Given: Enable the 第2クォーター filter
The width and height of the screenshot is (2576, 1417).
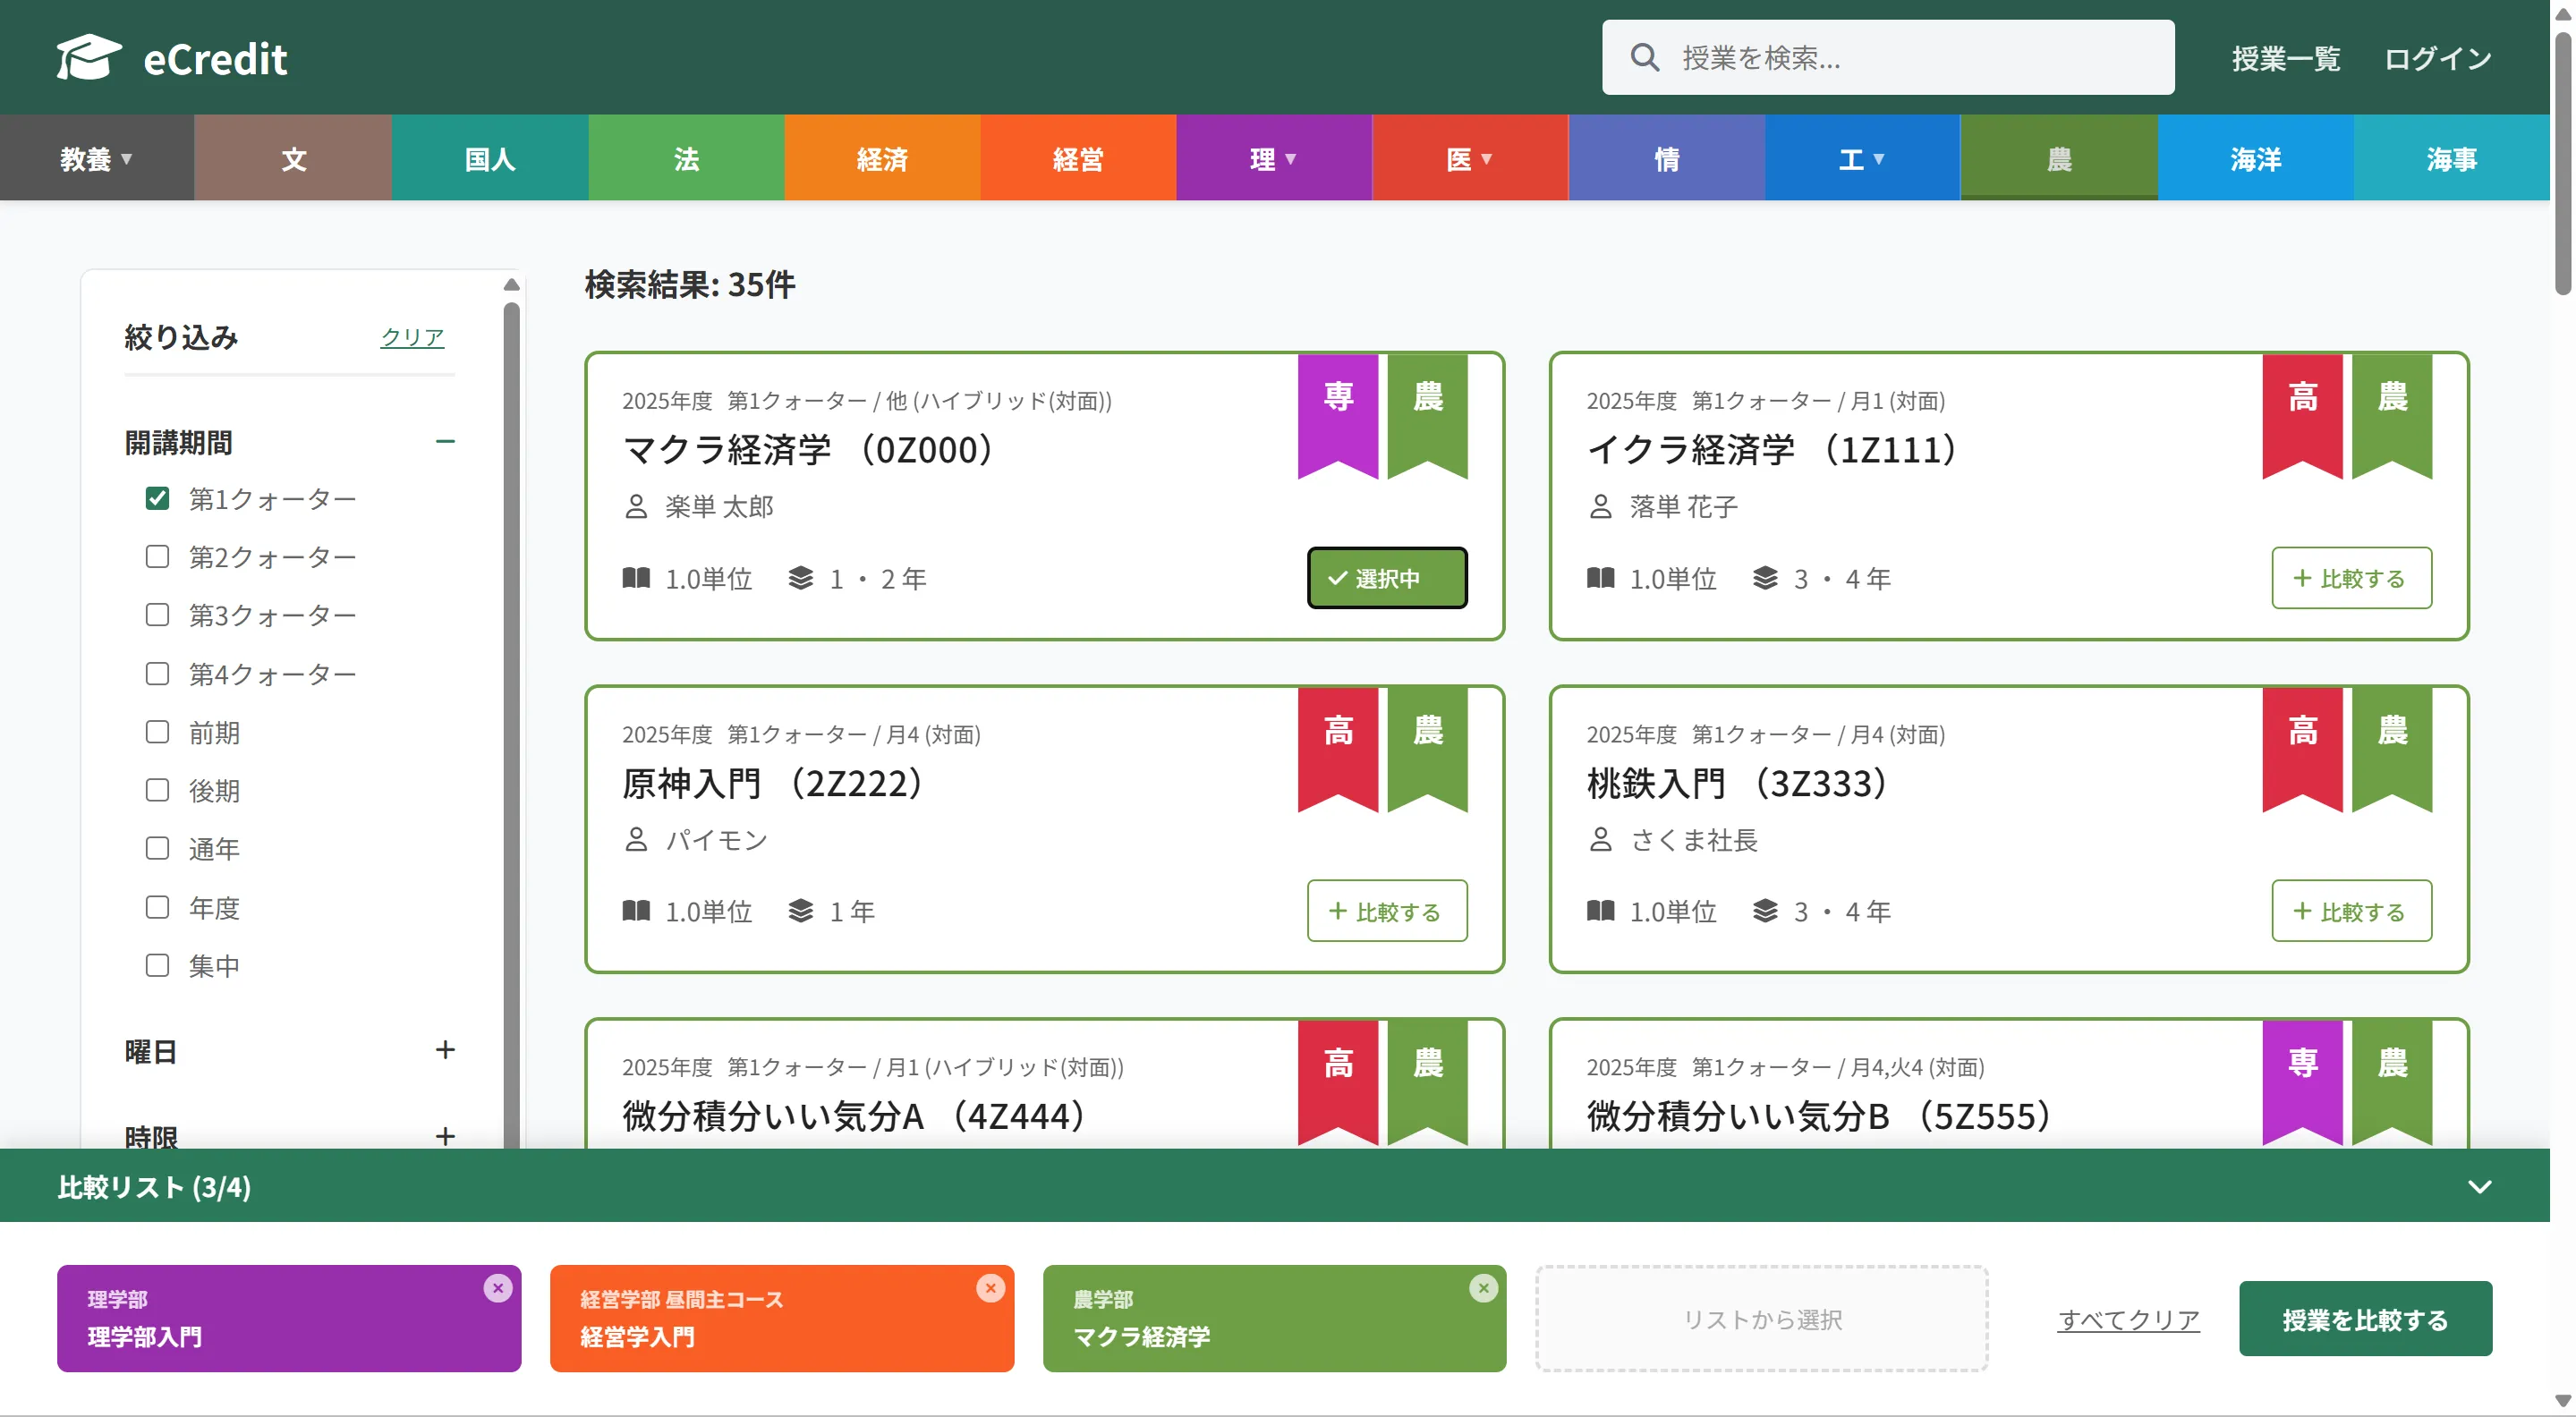Looking at the screenshot, I should [157, 556].
